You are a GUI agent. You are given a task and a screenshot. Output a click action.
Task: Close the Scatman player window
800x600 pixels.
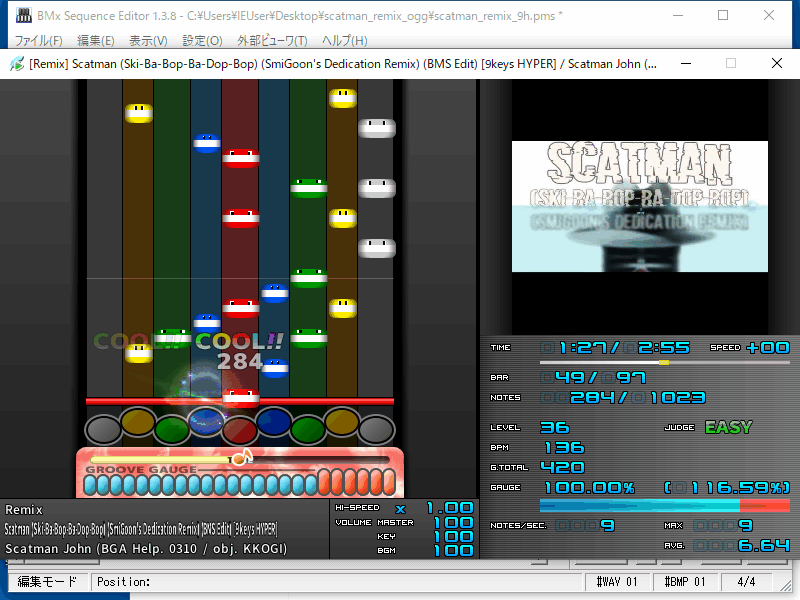(x=776, y=63)
